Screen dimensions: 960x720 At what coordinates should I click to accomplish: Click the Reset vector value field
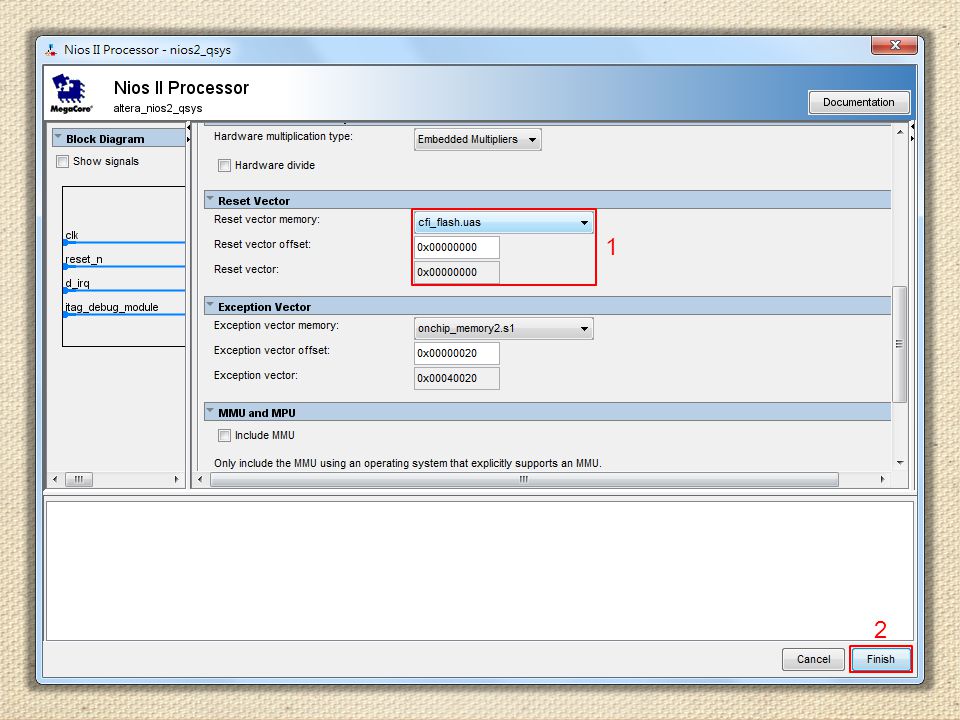[457, 272]
